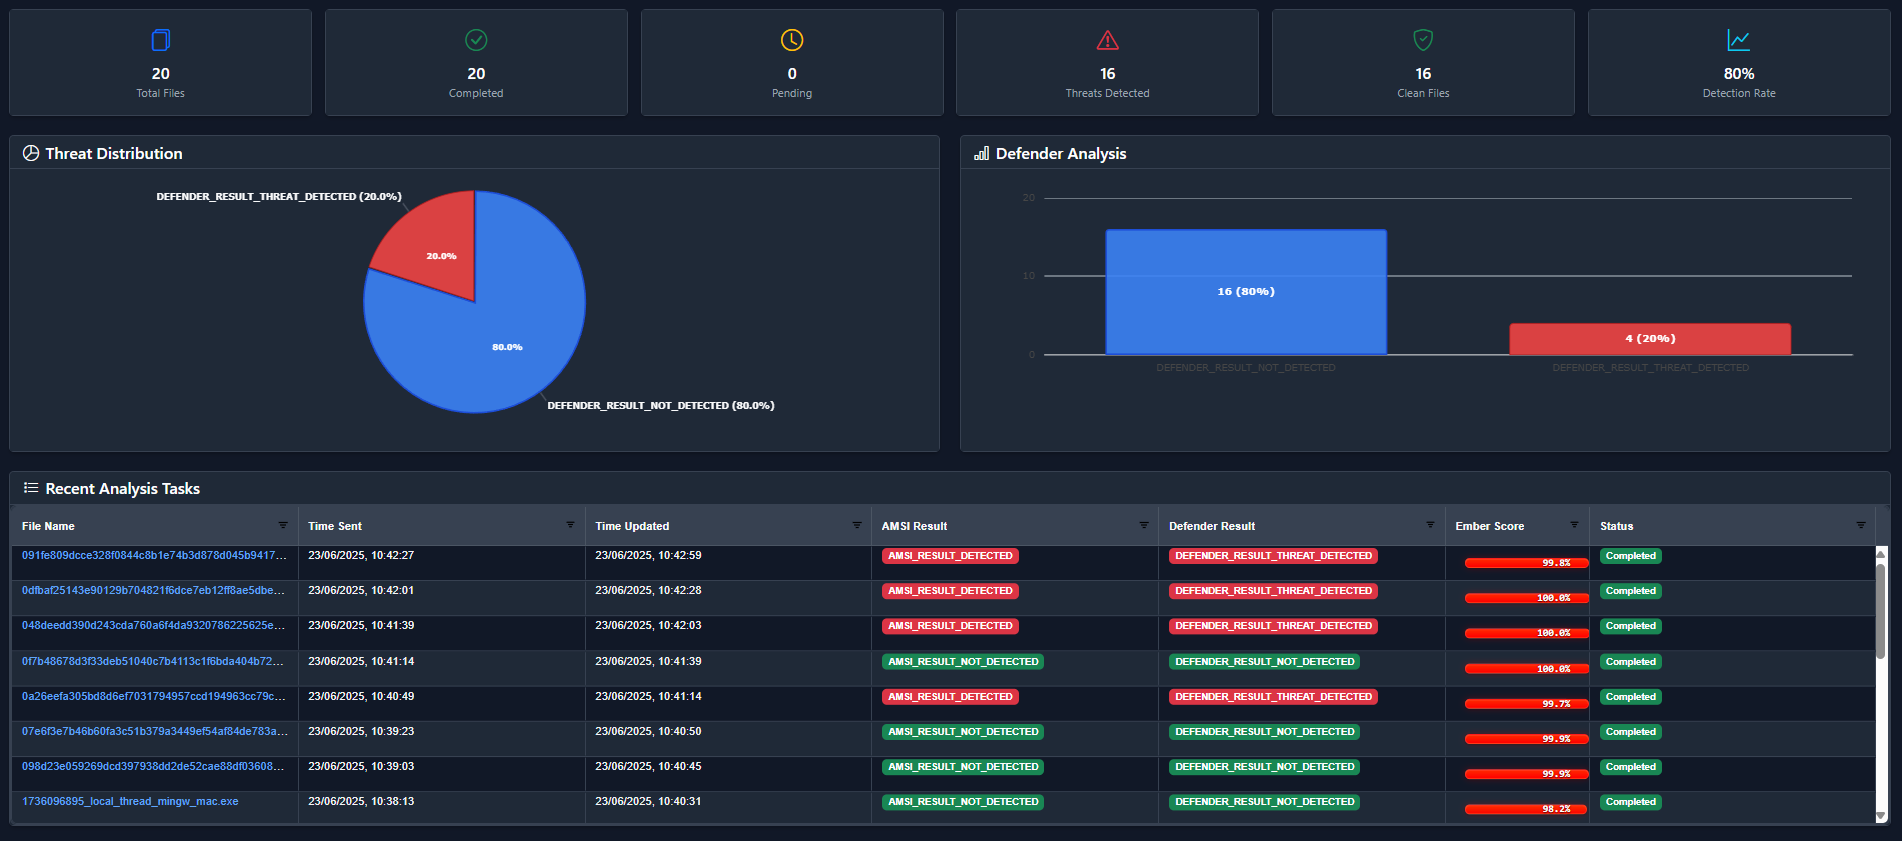Screen dimensions: 1902x841
Task: Click the 98.2% Ember score bar
Action: click(x=1526, y=809)
